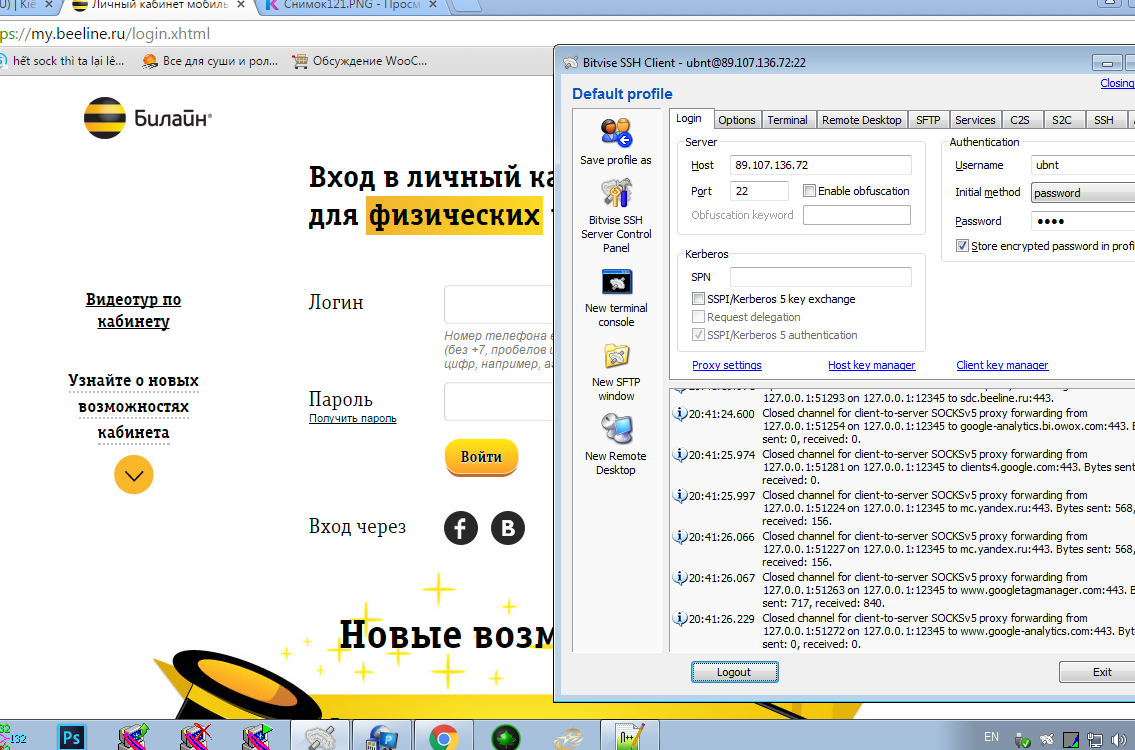
Task: Click the SPN input field
Action: point(821,277)
